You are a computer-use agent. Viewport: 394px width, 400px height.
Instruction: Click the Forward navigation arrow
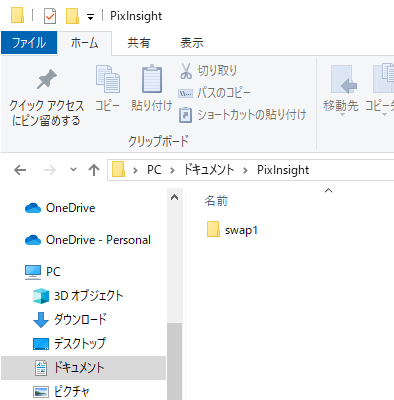(50, 170)
